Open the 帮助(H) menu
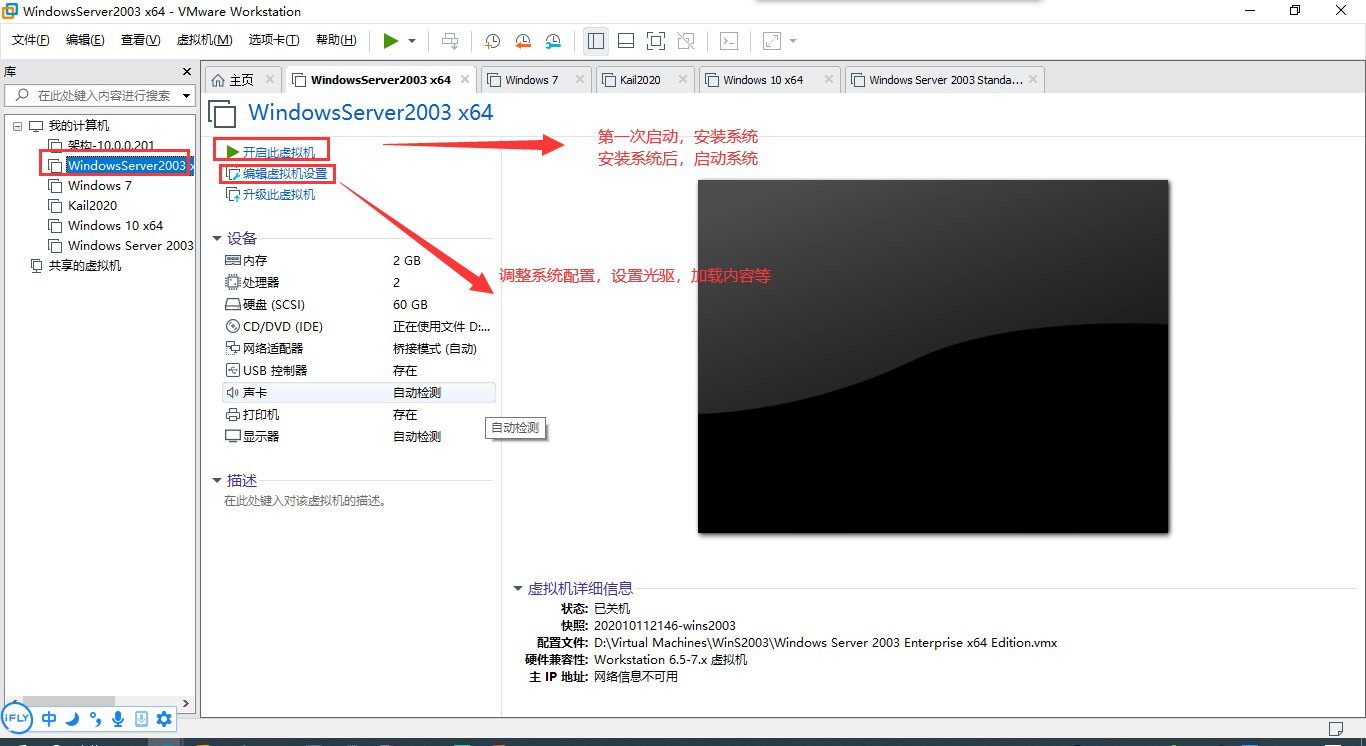This screenshot has width=1366, height=746. [336, 40]
